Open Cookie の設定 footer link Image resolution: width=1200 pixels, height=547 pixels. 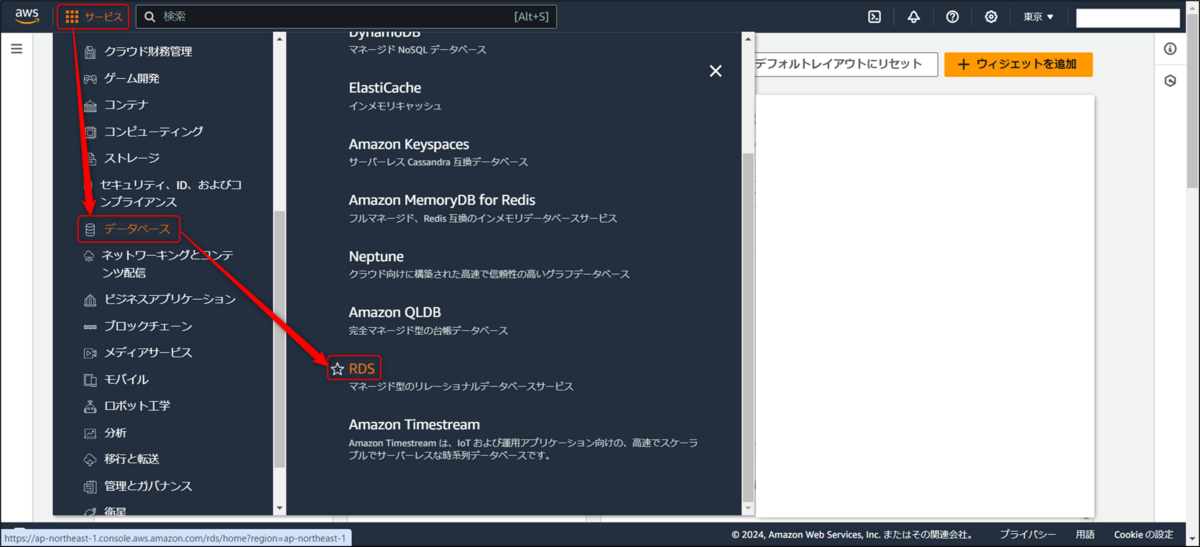(1144, 535)
